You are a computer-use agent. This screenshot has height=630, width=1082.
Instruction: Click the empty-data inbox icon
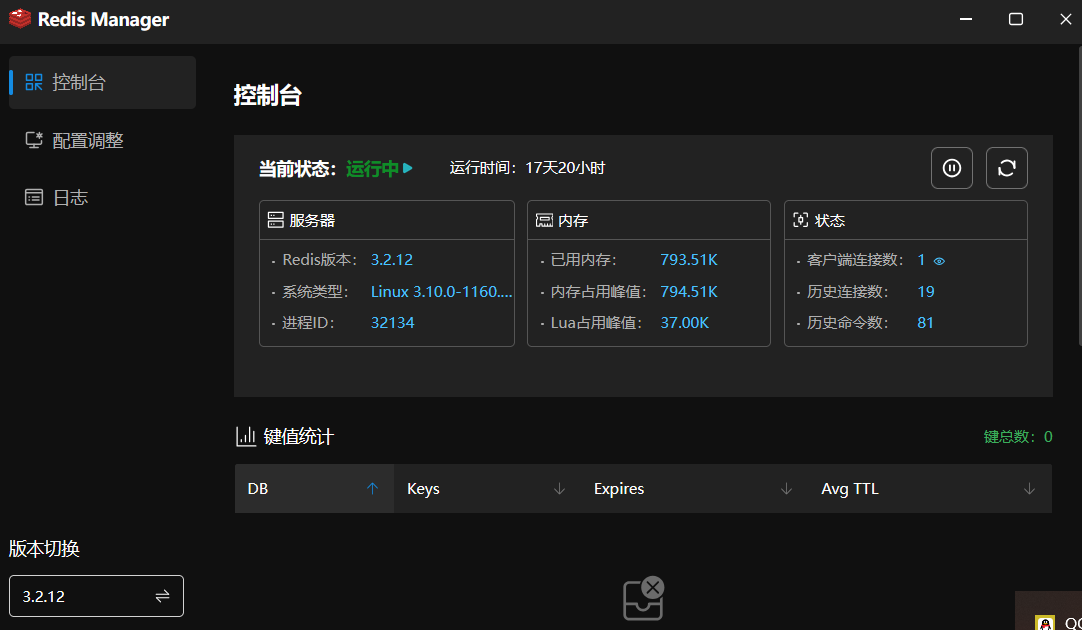point(644,598)
